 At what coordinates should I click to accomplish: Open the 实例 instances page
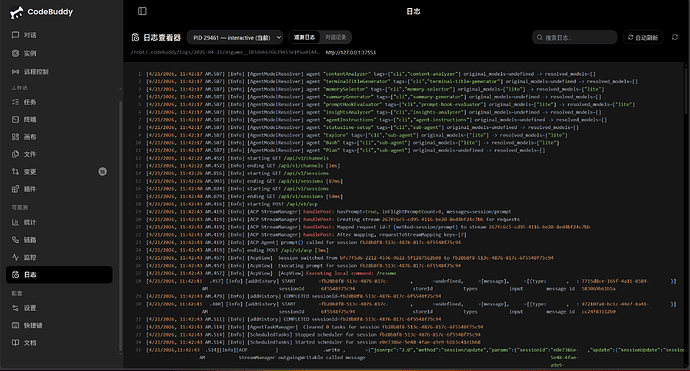tap(59, 53)
